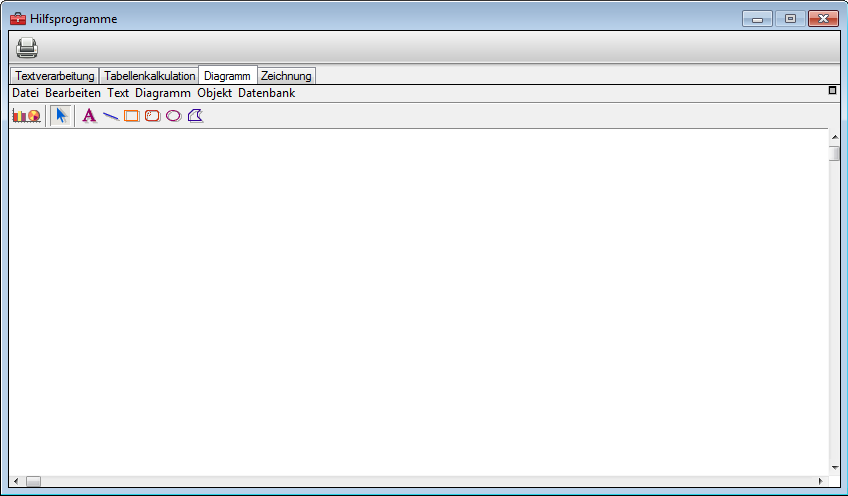Select the orange rectangle tool
The width and height of the screenshot is (848, 496).
tap(131, 116)
